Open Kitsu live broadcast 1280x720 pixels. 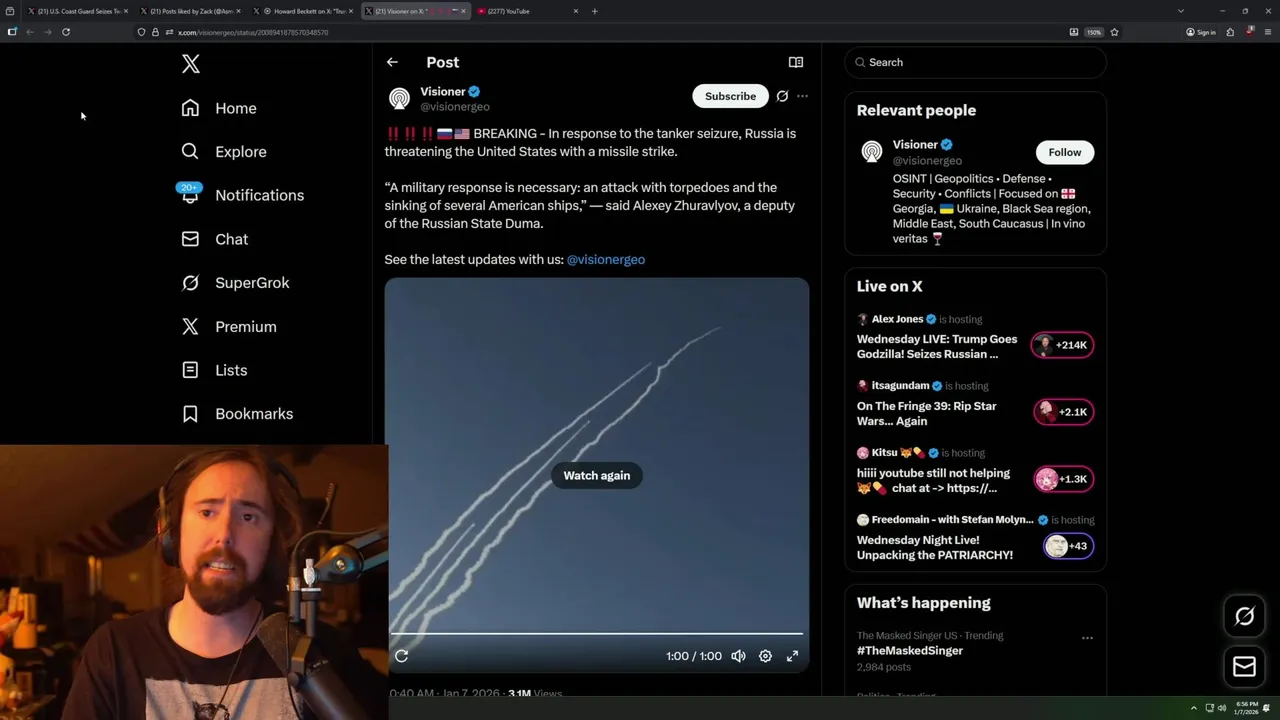933,480
